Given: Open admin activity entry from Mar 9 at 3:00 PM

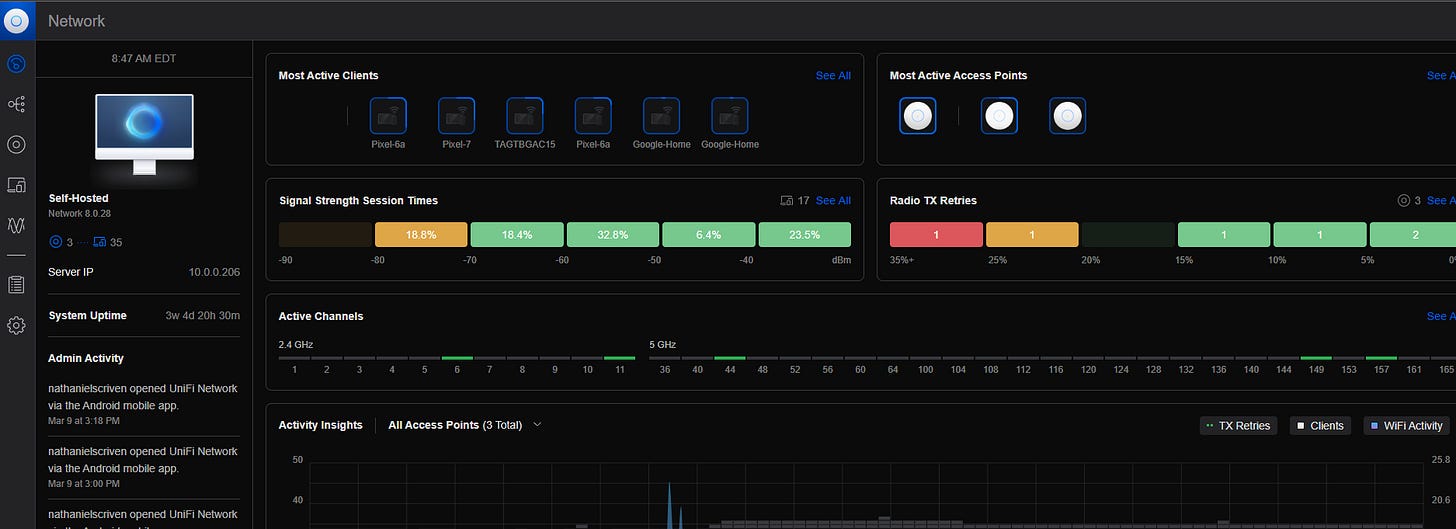Looking at the screenshot, I should click(x=143, y=467).
